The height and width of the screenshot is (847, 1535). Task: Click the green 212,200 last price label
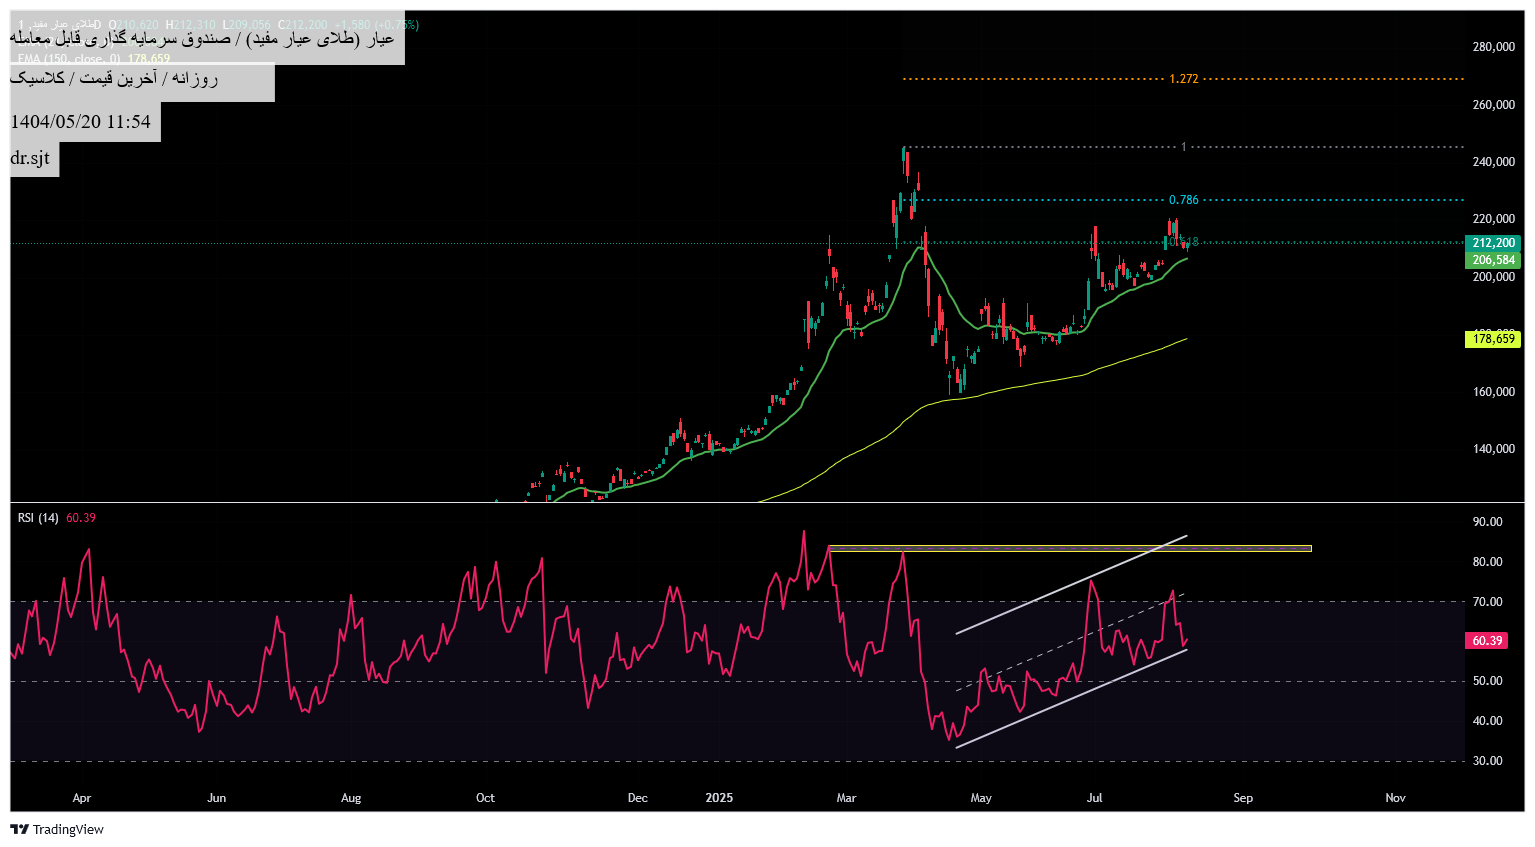point(1494,243)
